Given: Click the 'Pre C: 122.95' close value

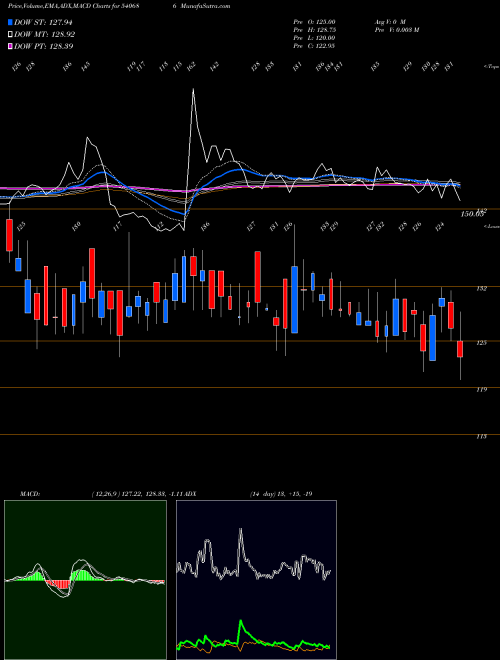Looking at the screenshot, I should (314, 46).
